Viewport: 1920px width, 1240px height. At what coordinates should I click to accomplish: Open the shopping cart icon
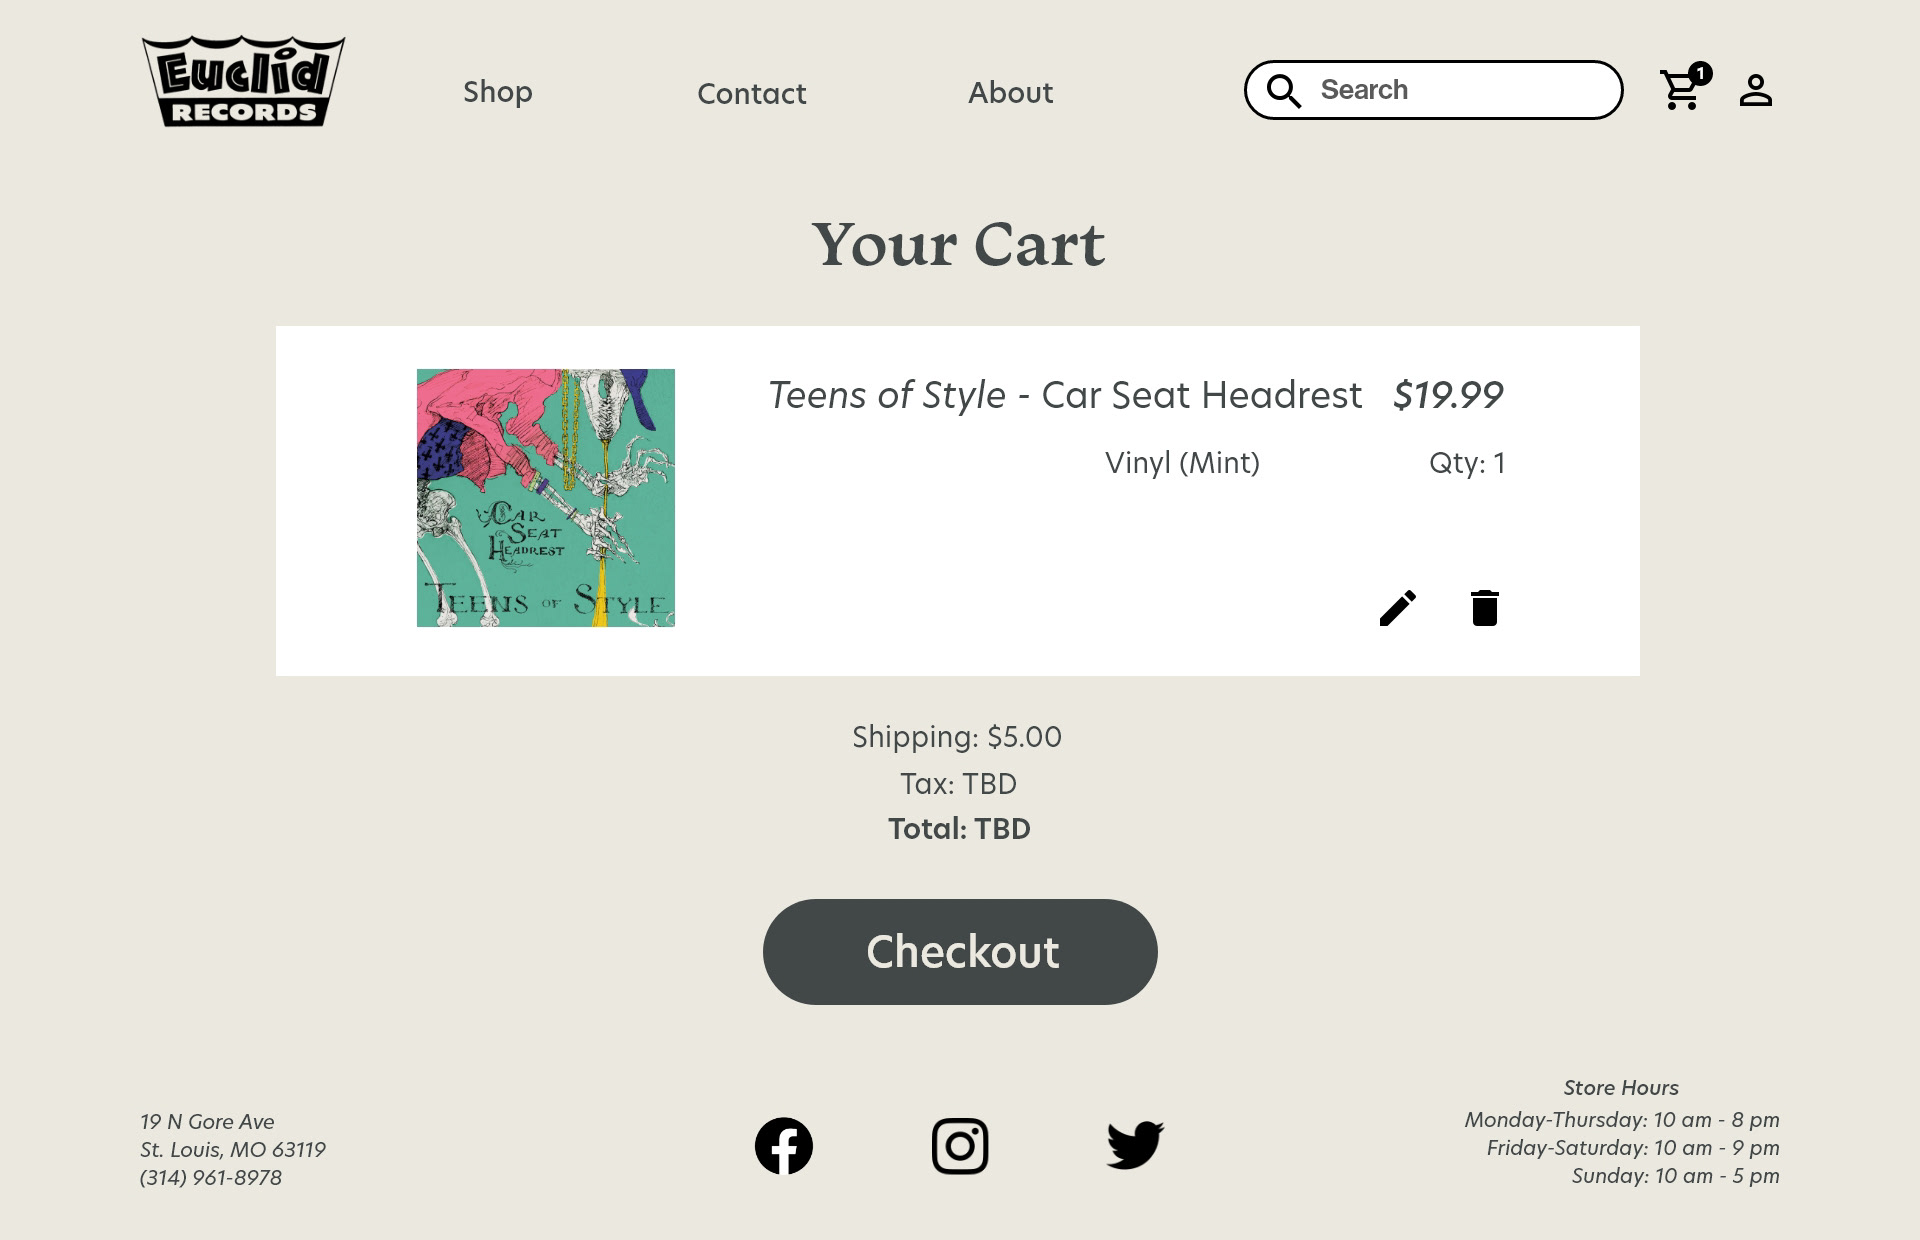click(1681, 90)
